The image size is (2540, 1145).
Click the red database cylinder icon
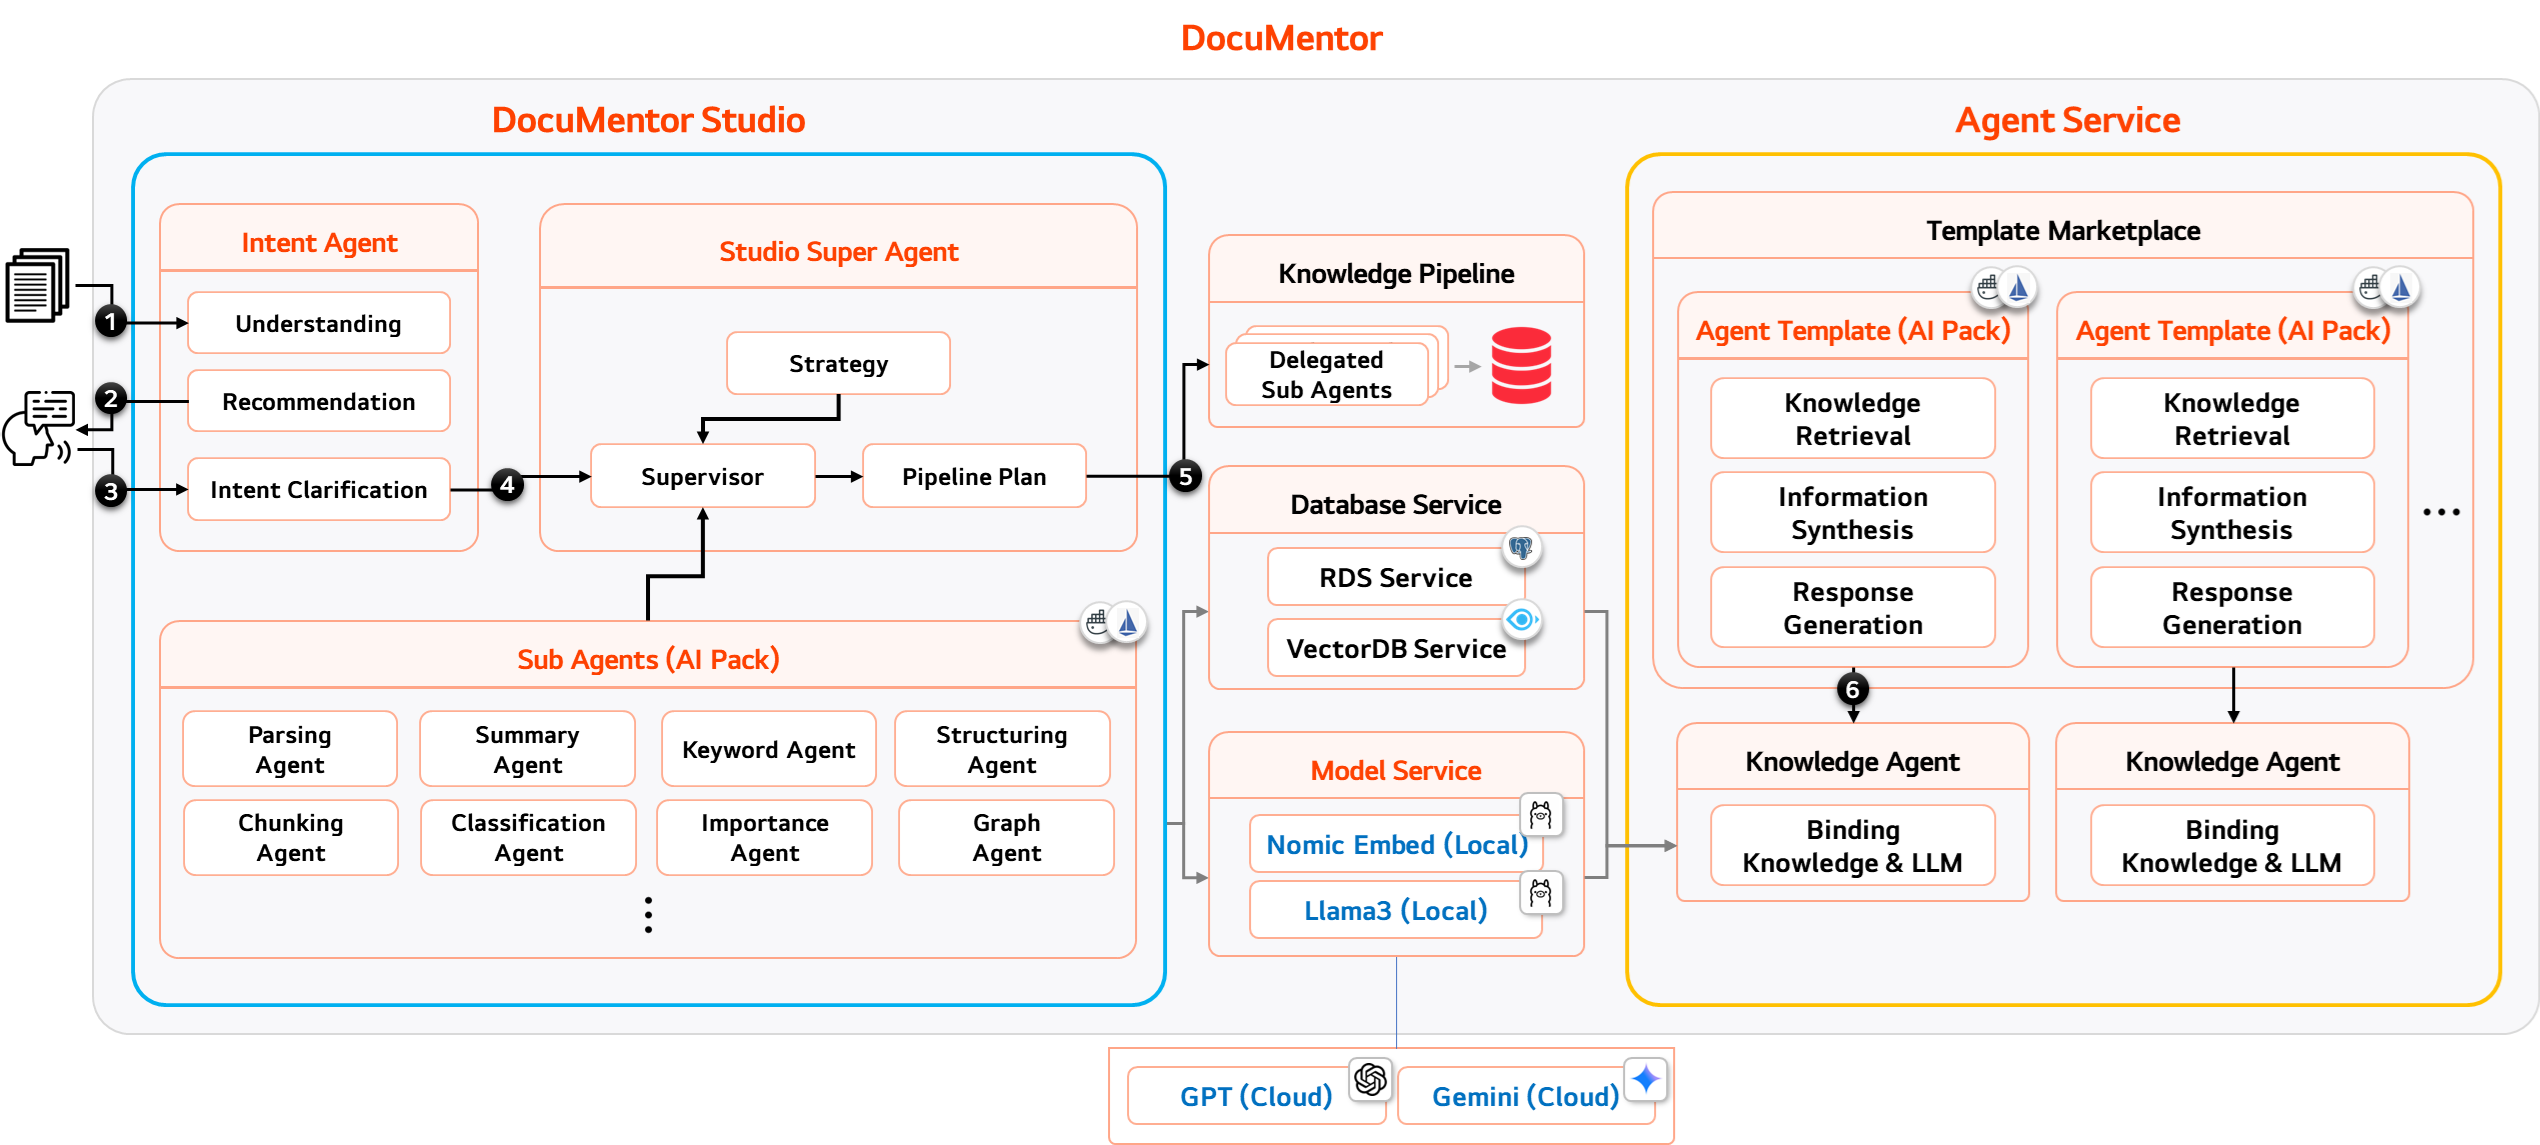(1521, 366)
